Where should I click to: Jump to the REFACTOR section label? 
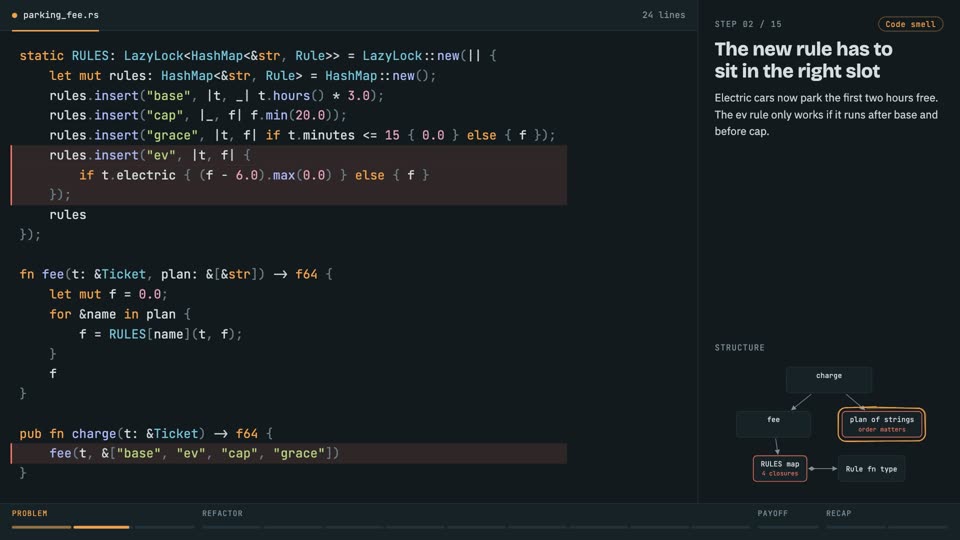tap(222, 513)
